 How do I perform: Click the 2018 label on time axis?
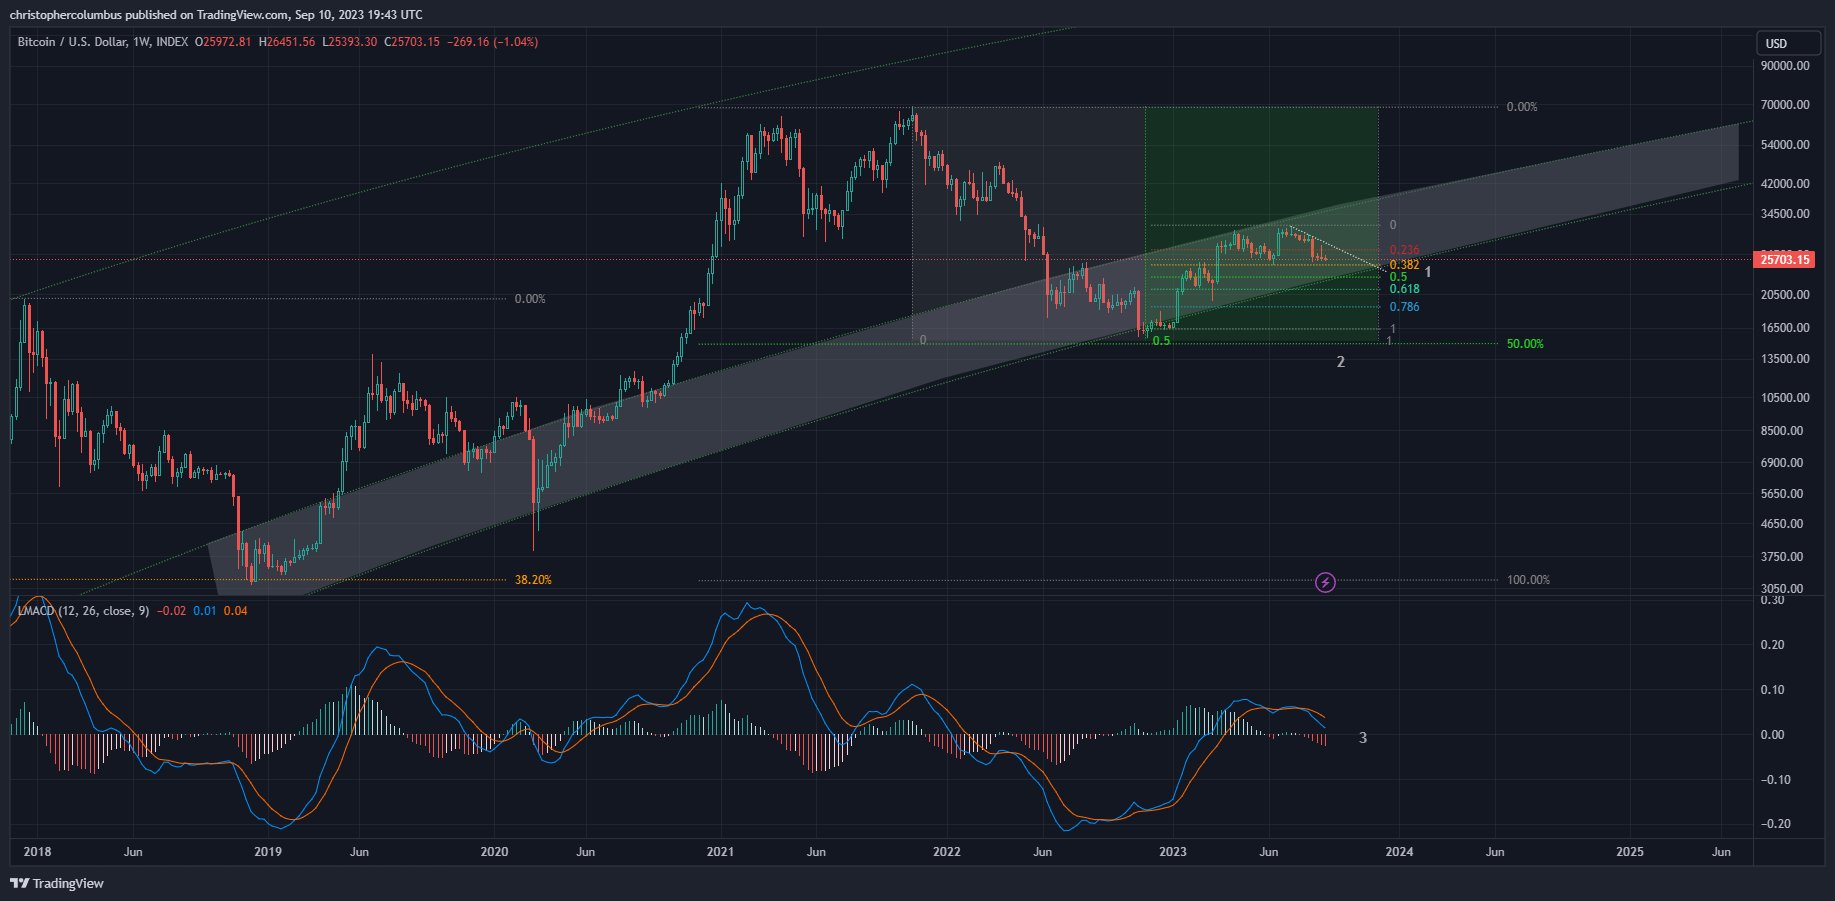(37, 852)
